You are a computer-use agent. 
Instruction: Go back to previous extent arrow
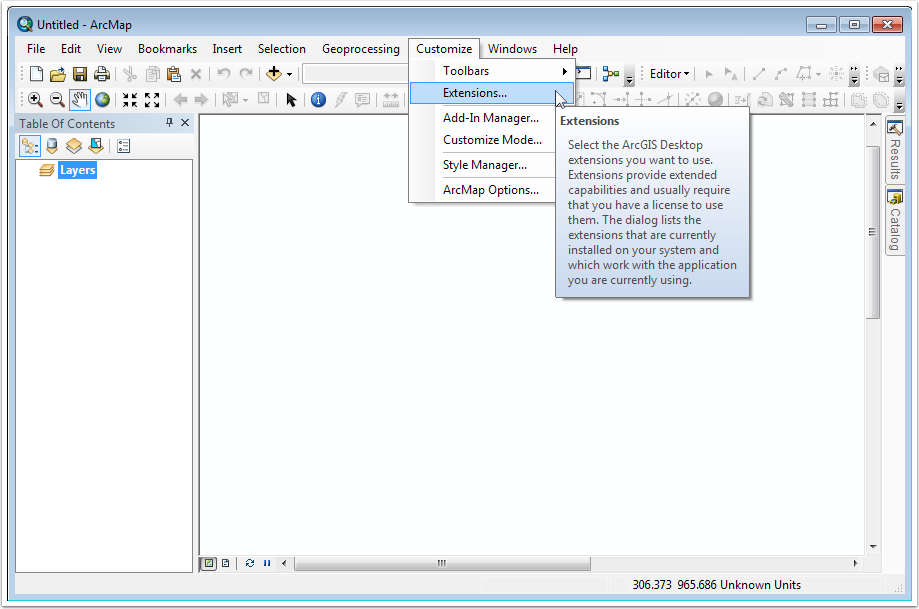tap(181, 100)
